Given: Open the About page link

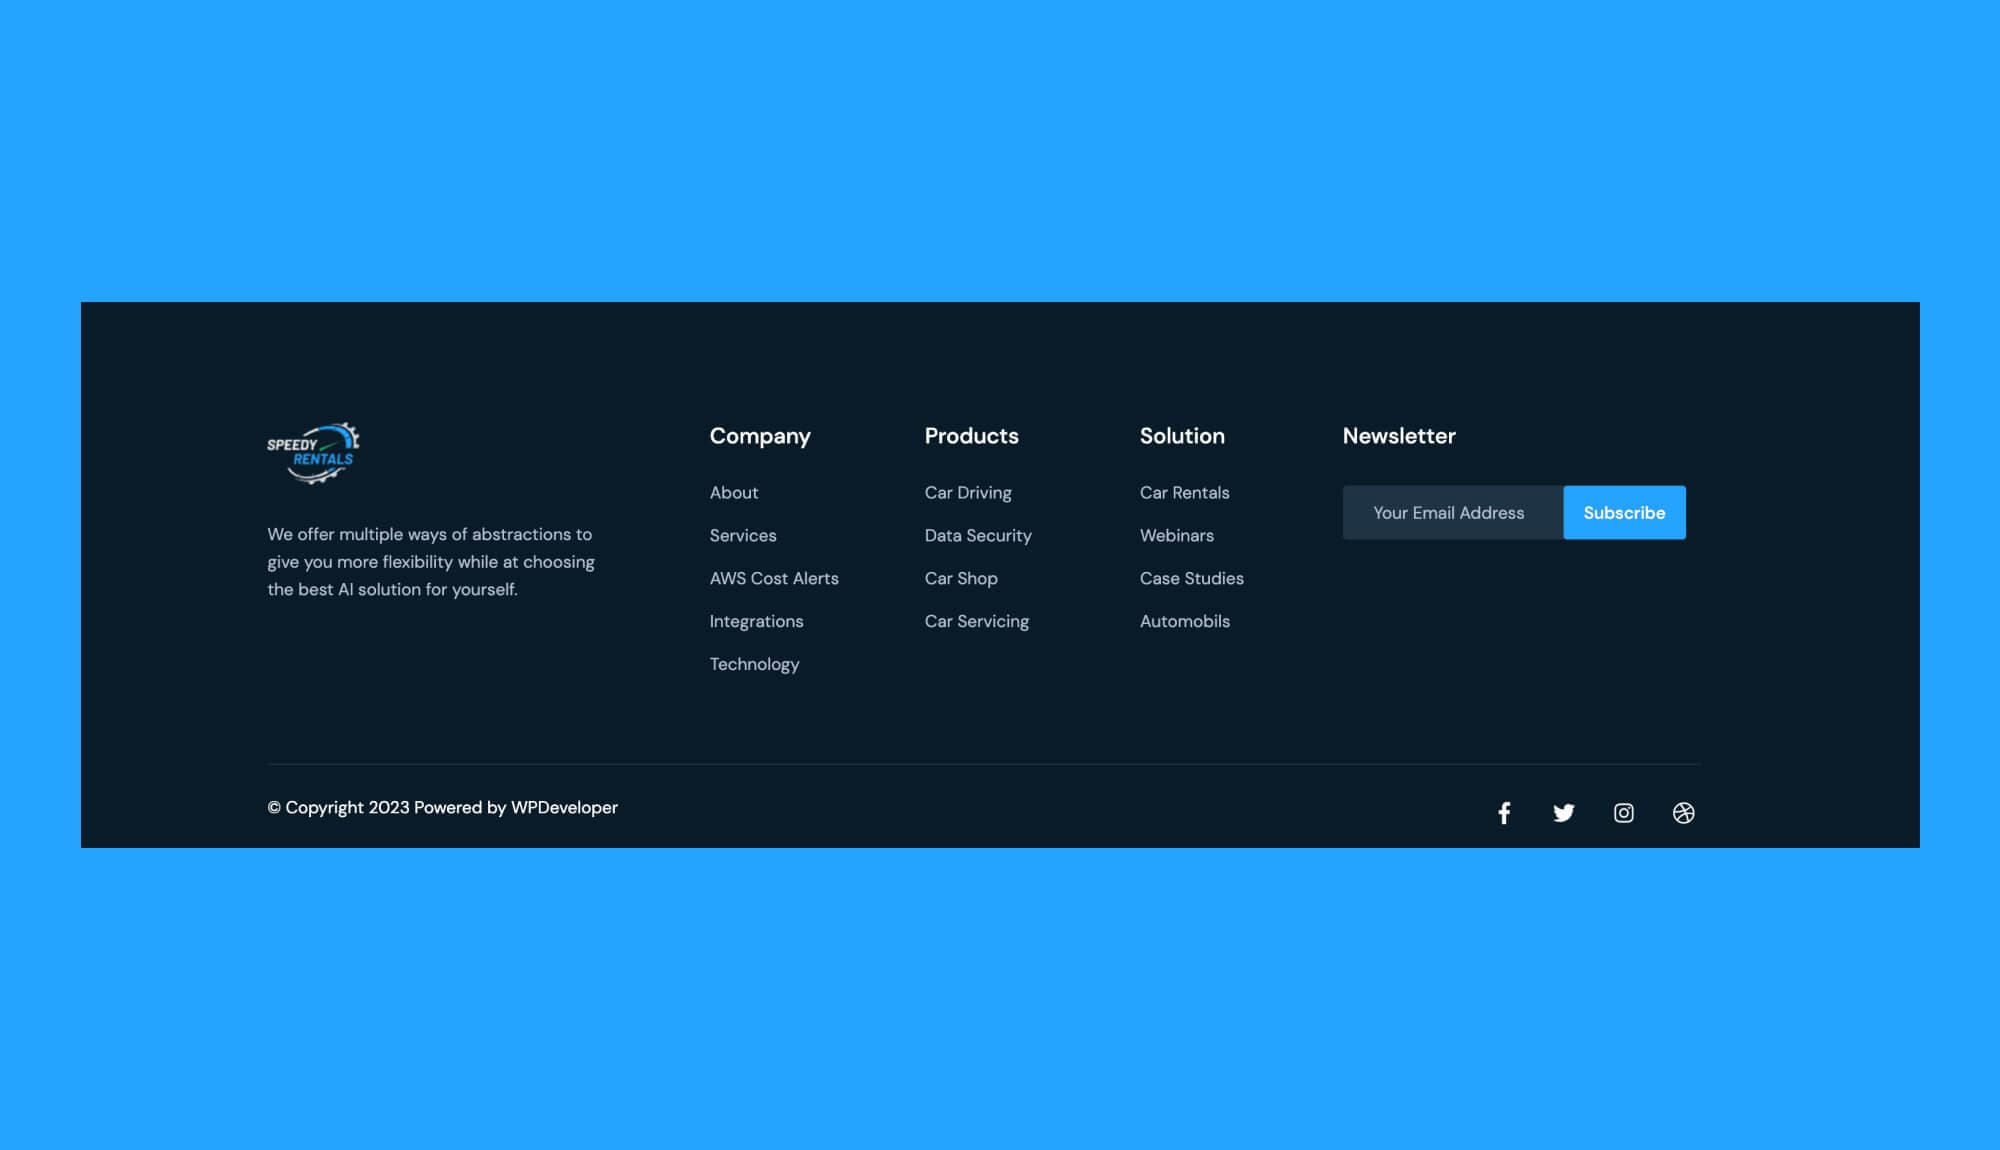Looking at the screenshot, I should pos(734,492).
